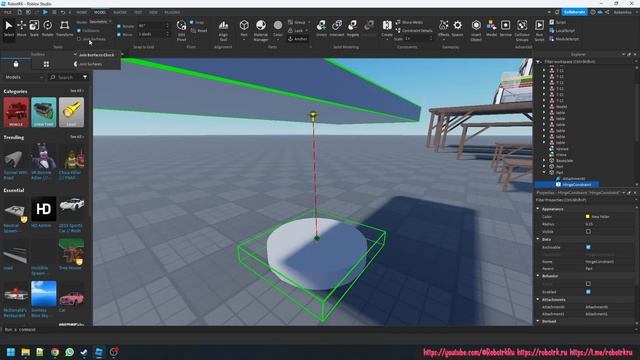Switch to the HOME ribbon tab
This screenshot has height=360, width=640.
click(x=82, y=12)
